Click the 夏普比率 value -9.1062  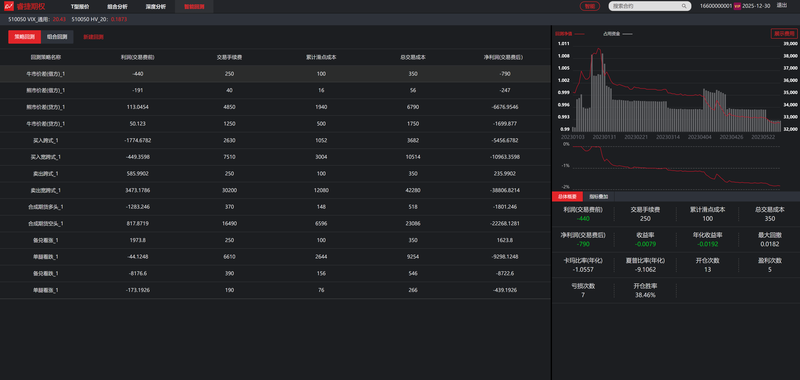click(x=645, y=269)
